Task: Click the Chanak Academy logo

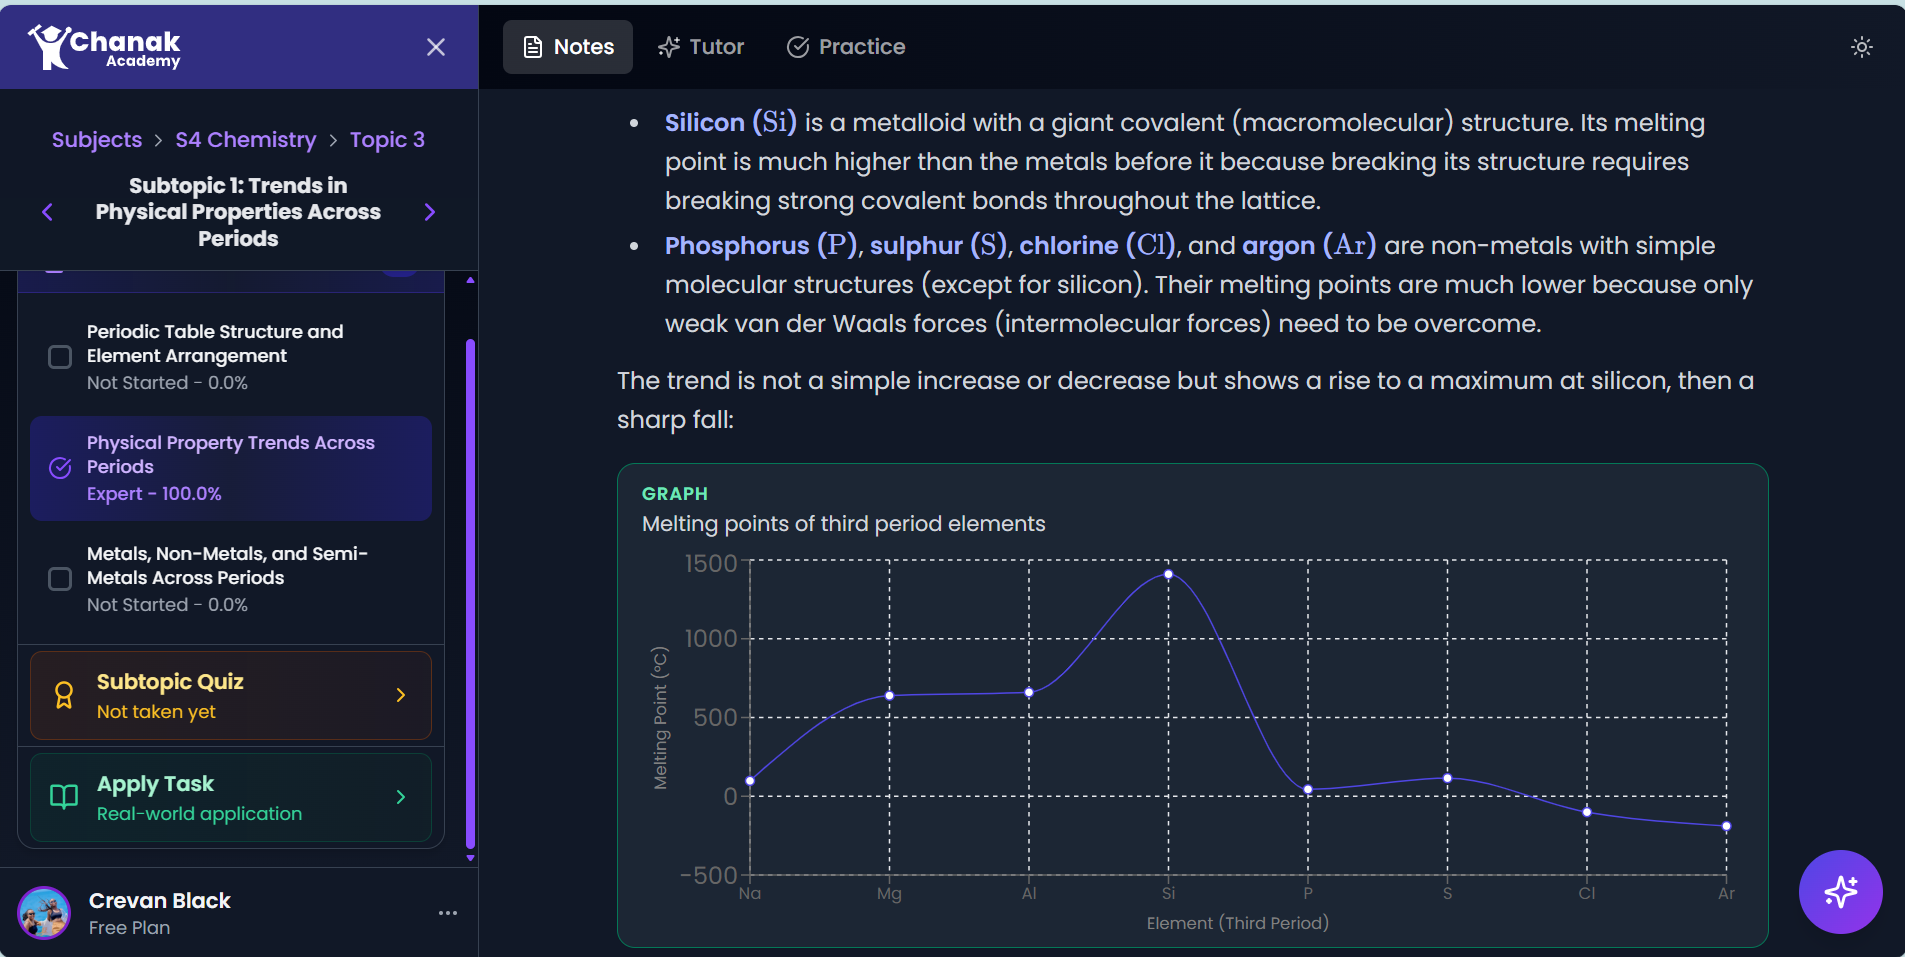Action: [x=105, y=46]
